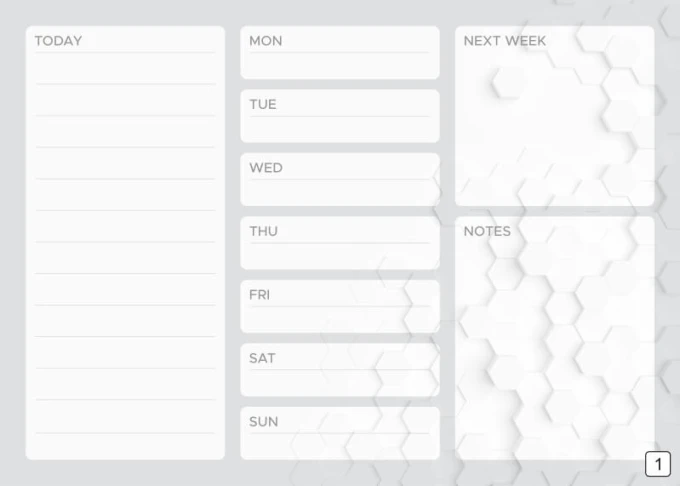Image resolution: width=680 pixels, height=486 pixels.
Task: Select the SUN label text
Action: click(263, 421)
